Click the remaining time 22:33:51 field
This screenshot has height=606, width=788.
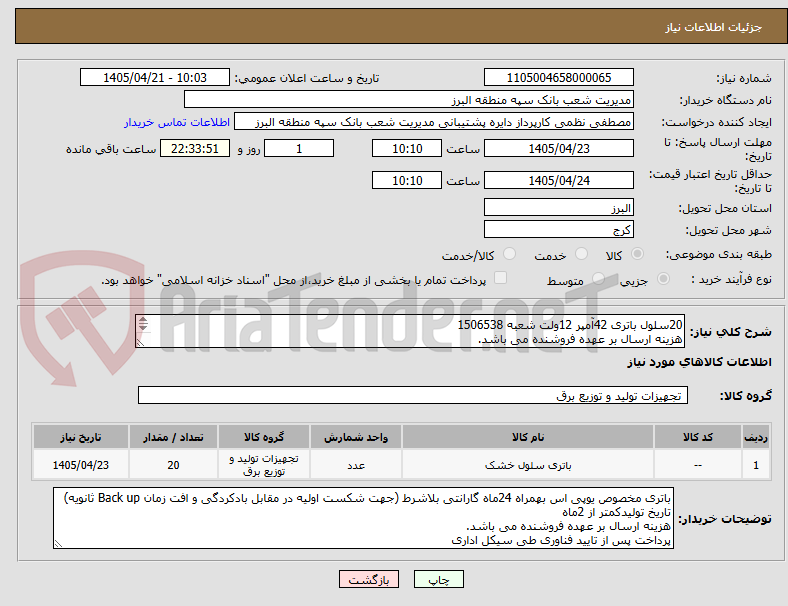[195, 148]
